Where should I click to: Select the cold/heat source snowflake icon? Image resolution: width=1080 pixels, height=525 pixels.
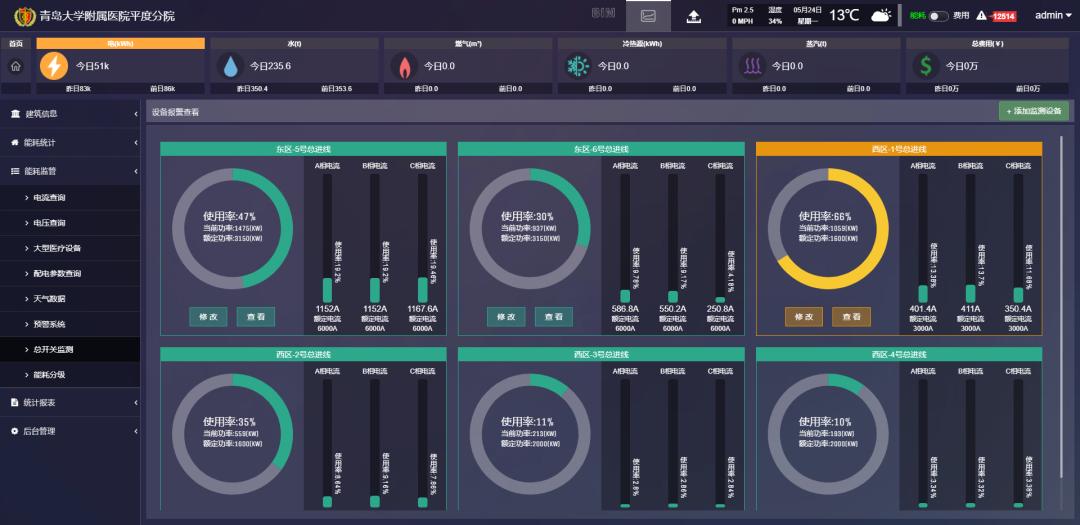(578, 66)
